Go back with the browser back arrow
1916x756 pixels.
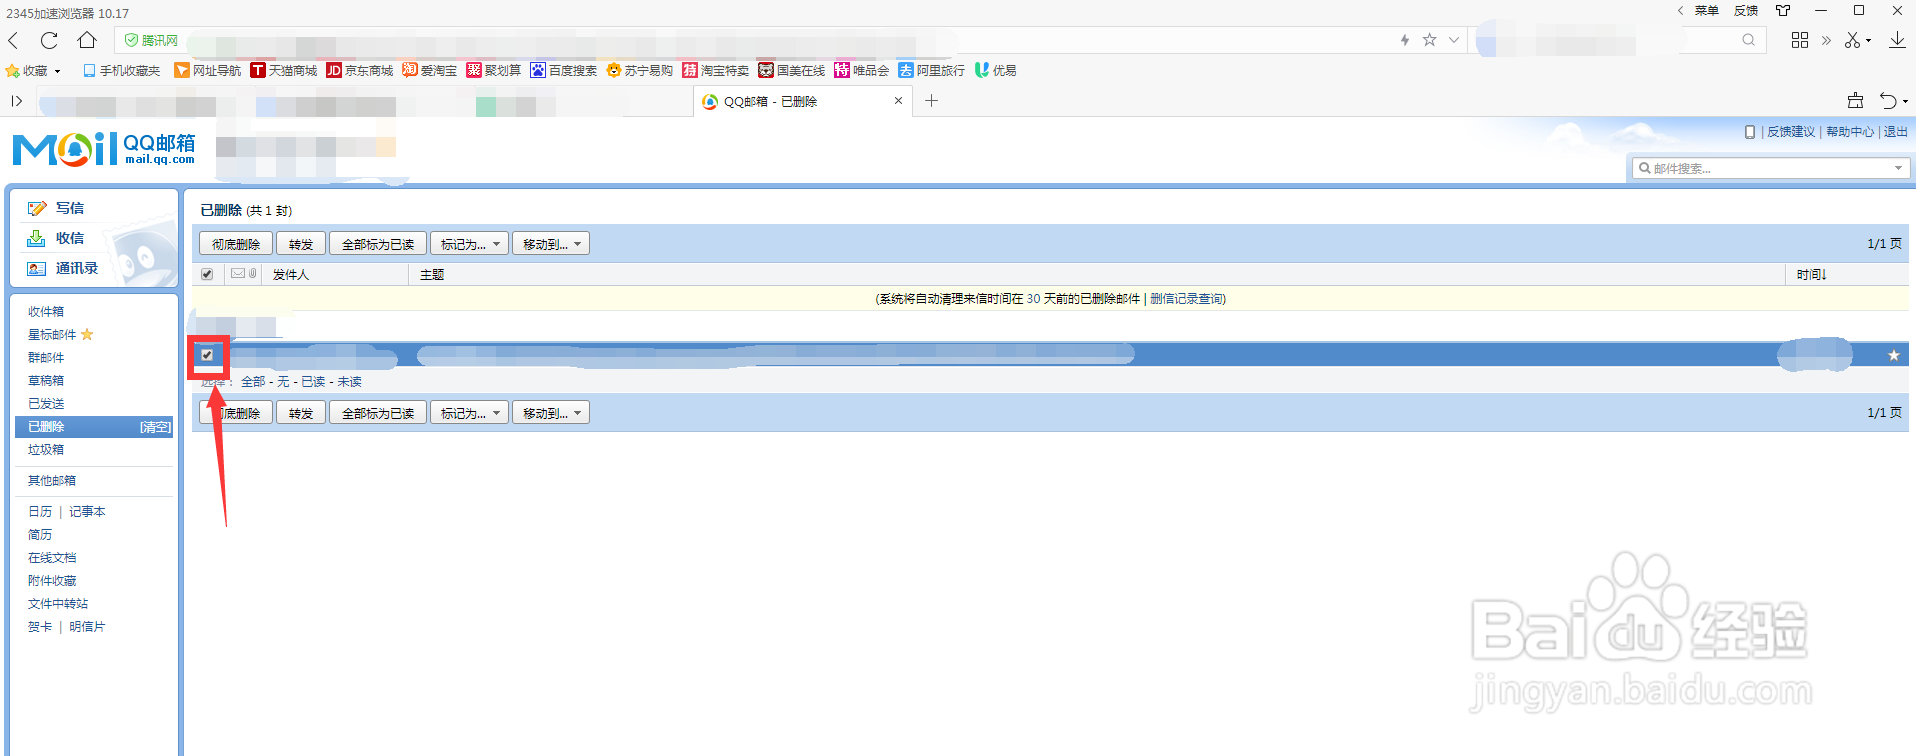pos(13,40)
